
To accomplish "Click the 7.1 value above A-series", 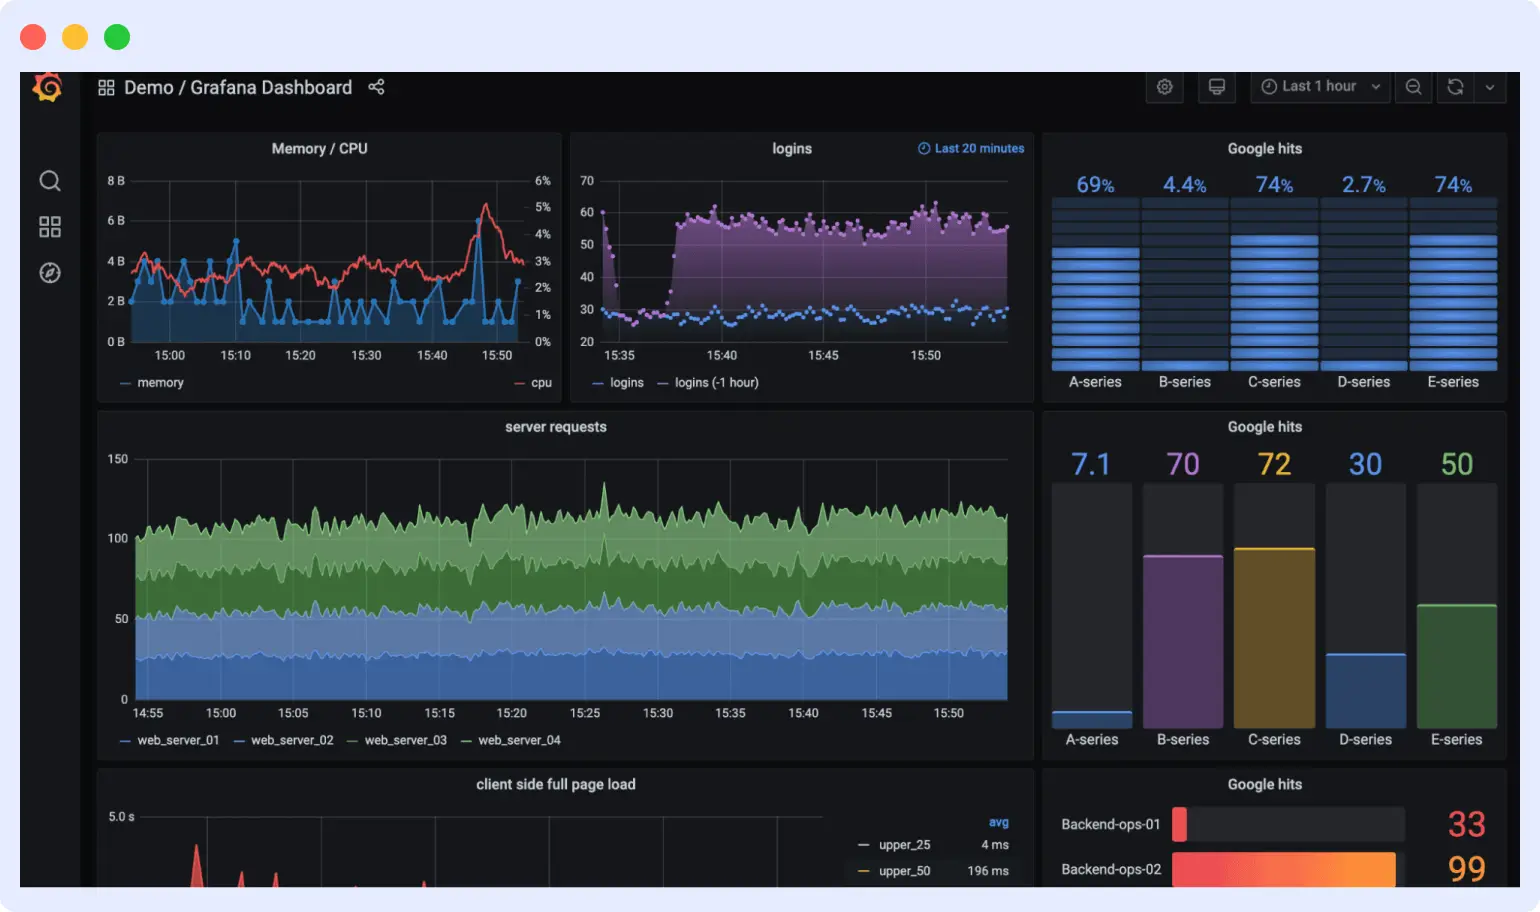I will 1091,464.
